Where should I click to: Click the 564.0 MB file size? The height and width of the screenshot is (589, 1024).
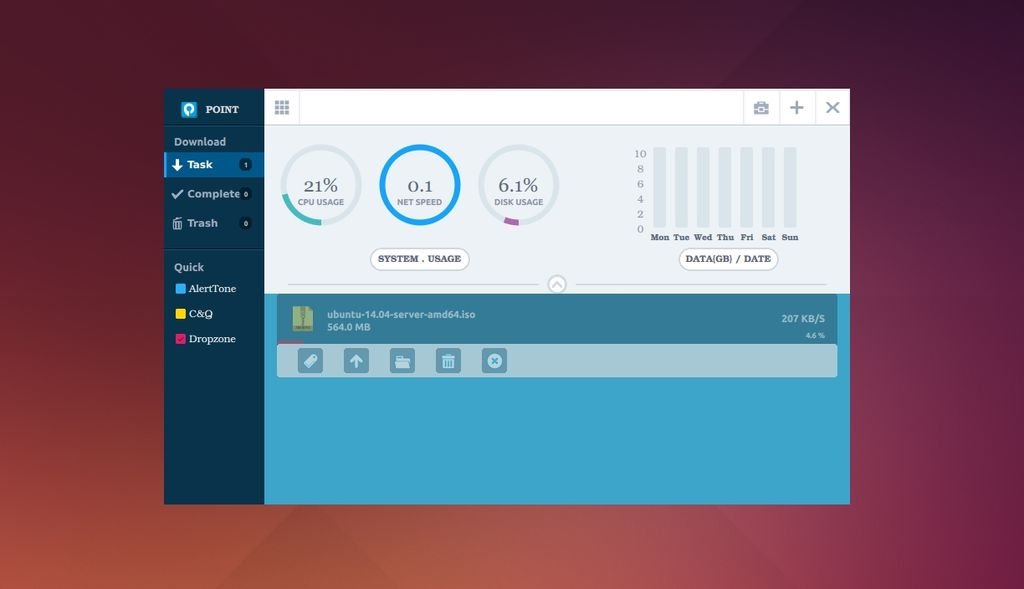[348, 327]
